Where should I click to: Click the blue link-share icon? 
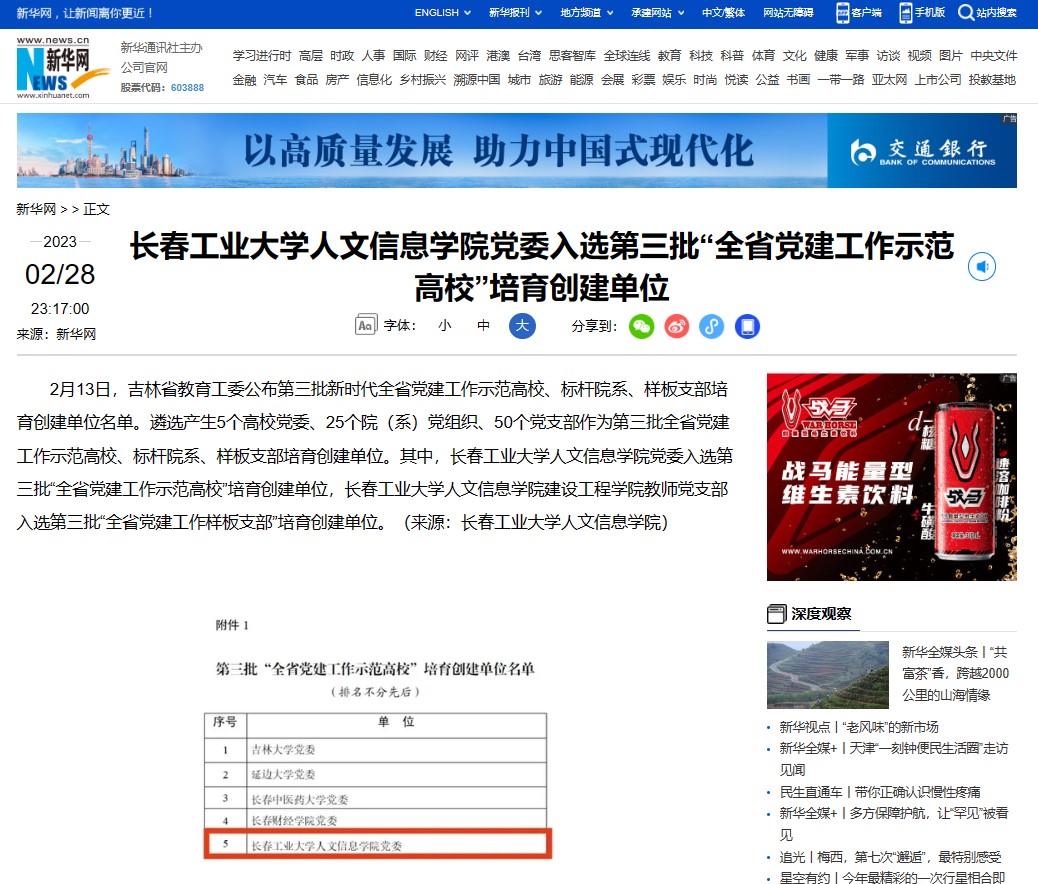tap(711, 326)
